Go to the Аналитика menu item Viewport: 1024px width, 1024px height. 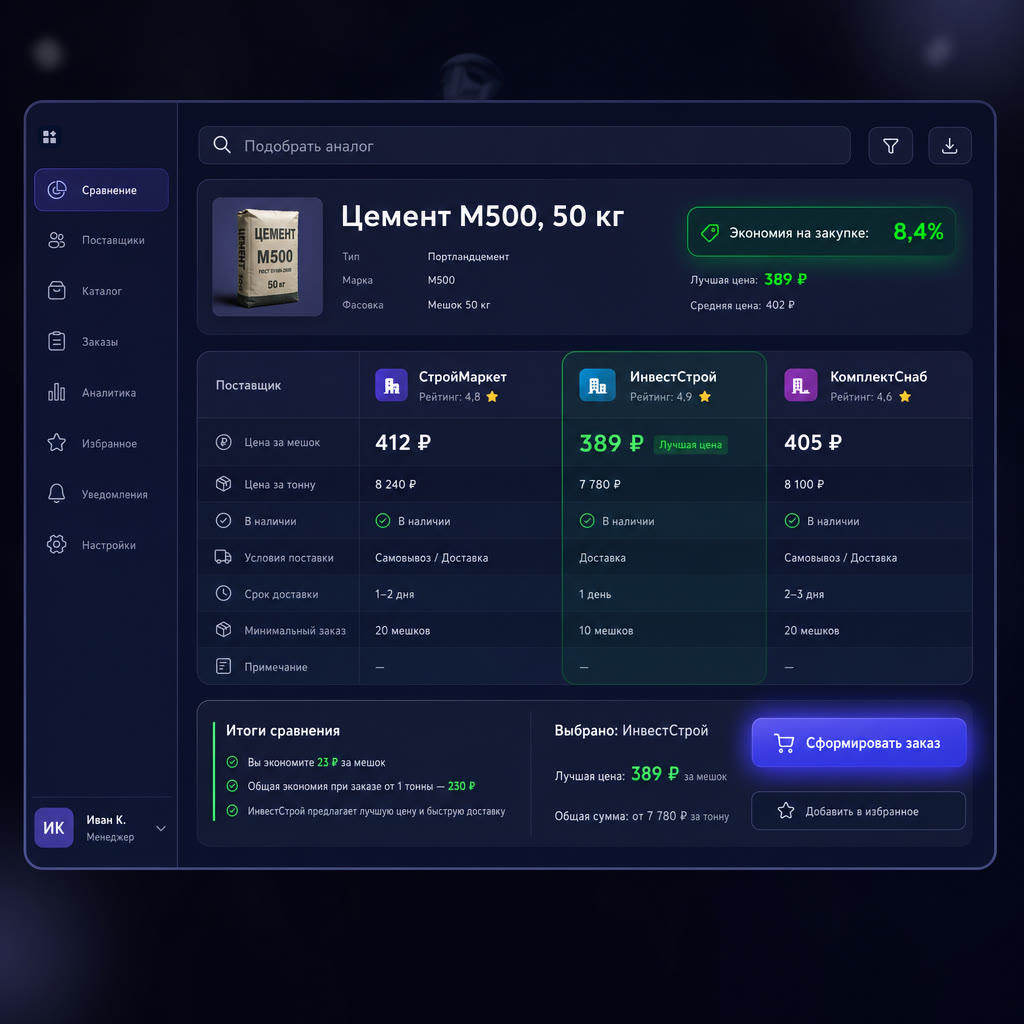[x=101, y=392]
